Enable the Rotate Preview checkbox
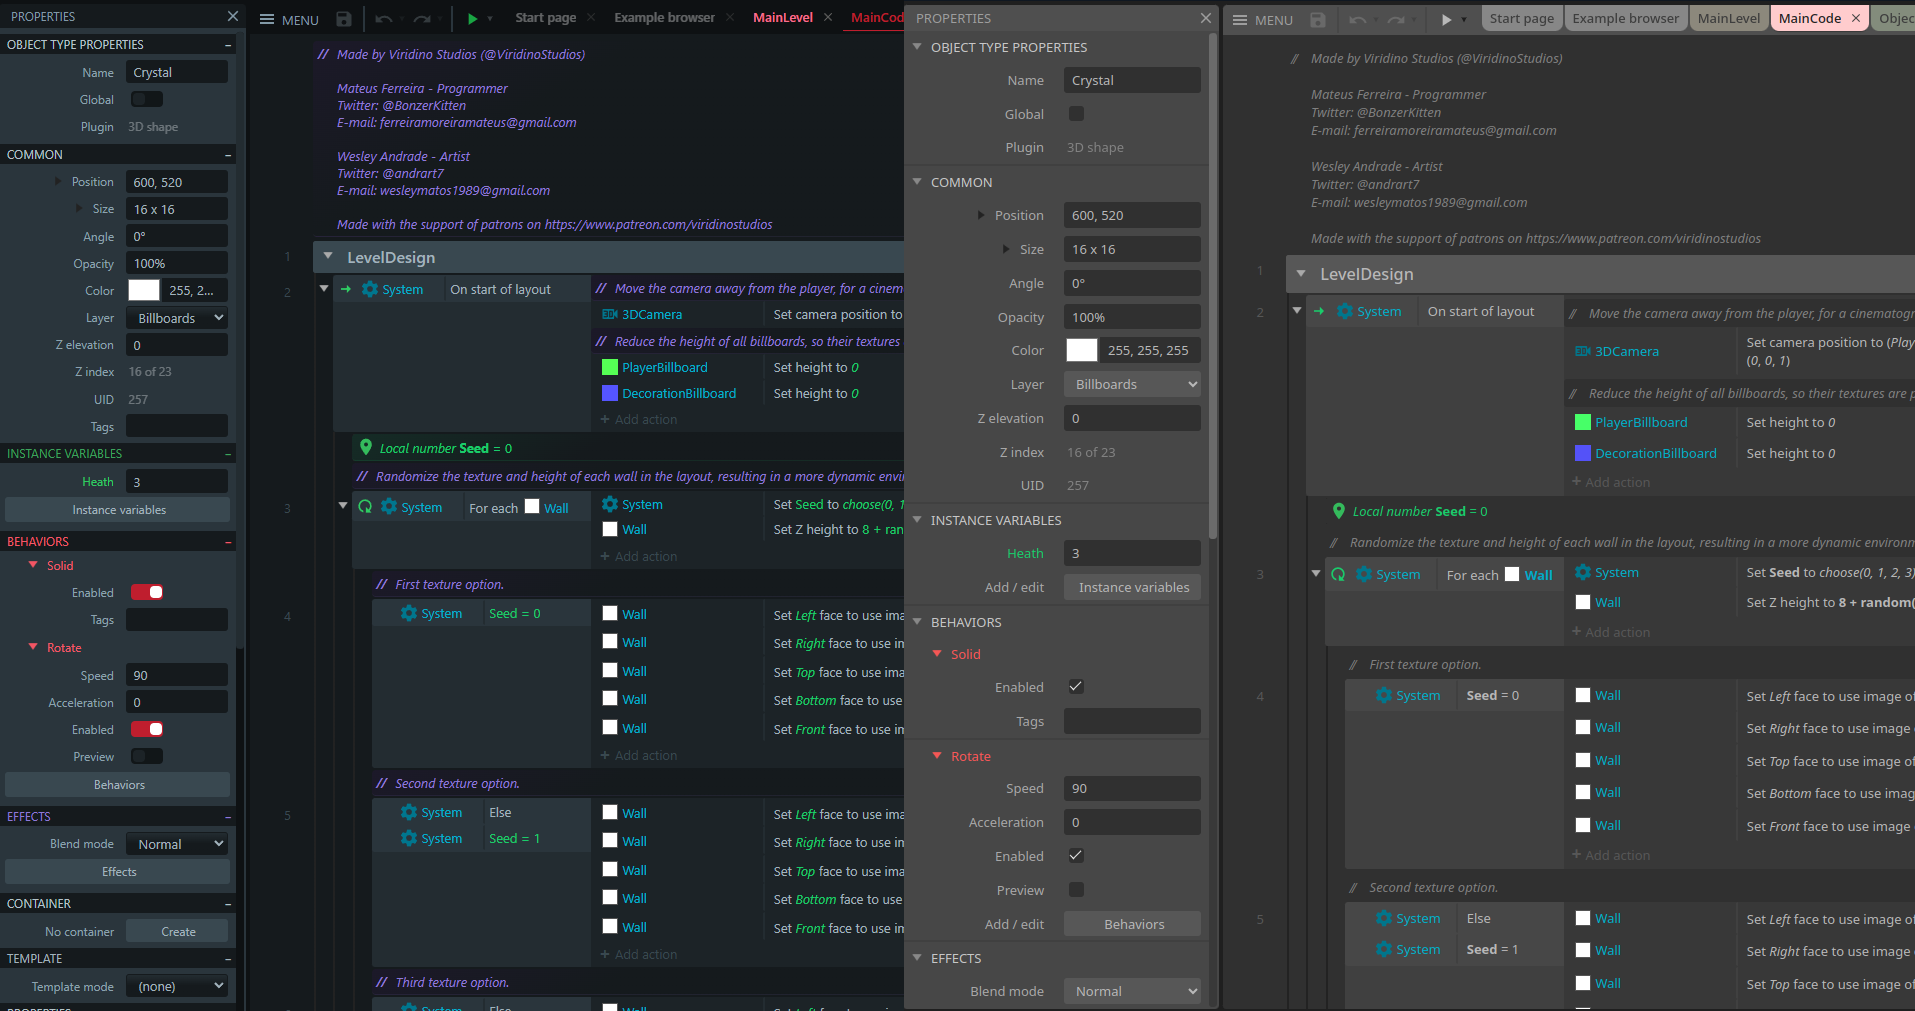Viewport: 1915px width, 1011px height. click(x=1076, y=890)
